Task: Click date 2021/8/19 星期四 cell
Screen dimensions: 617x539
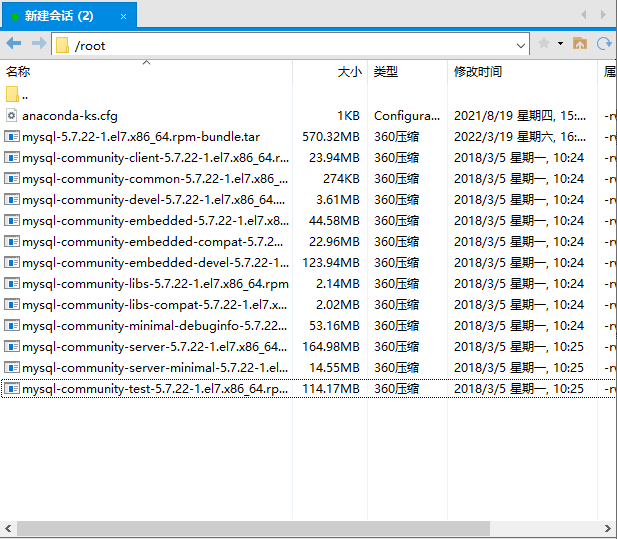Action: pos(520,116)
